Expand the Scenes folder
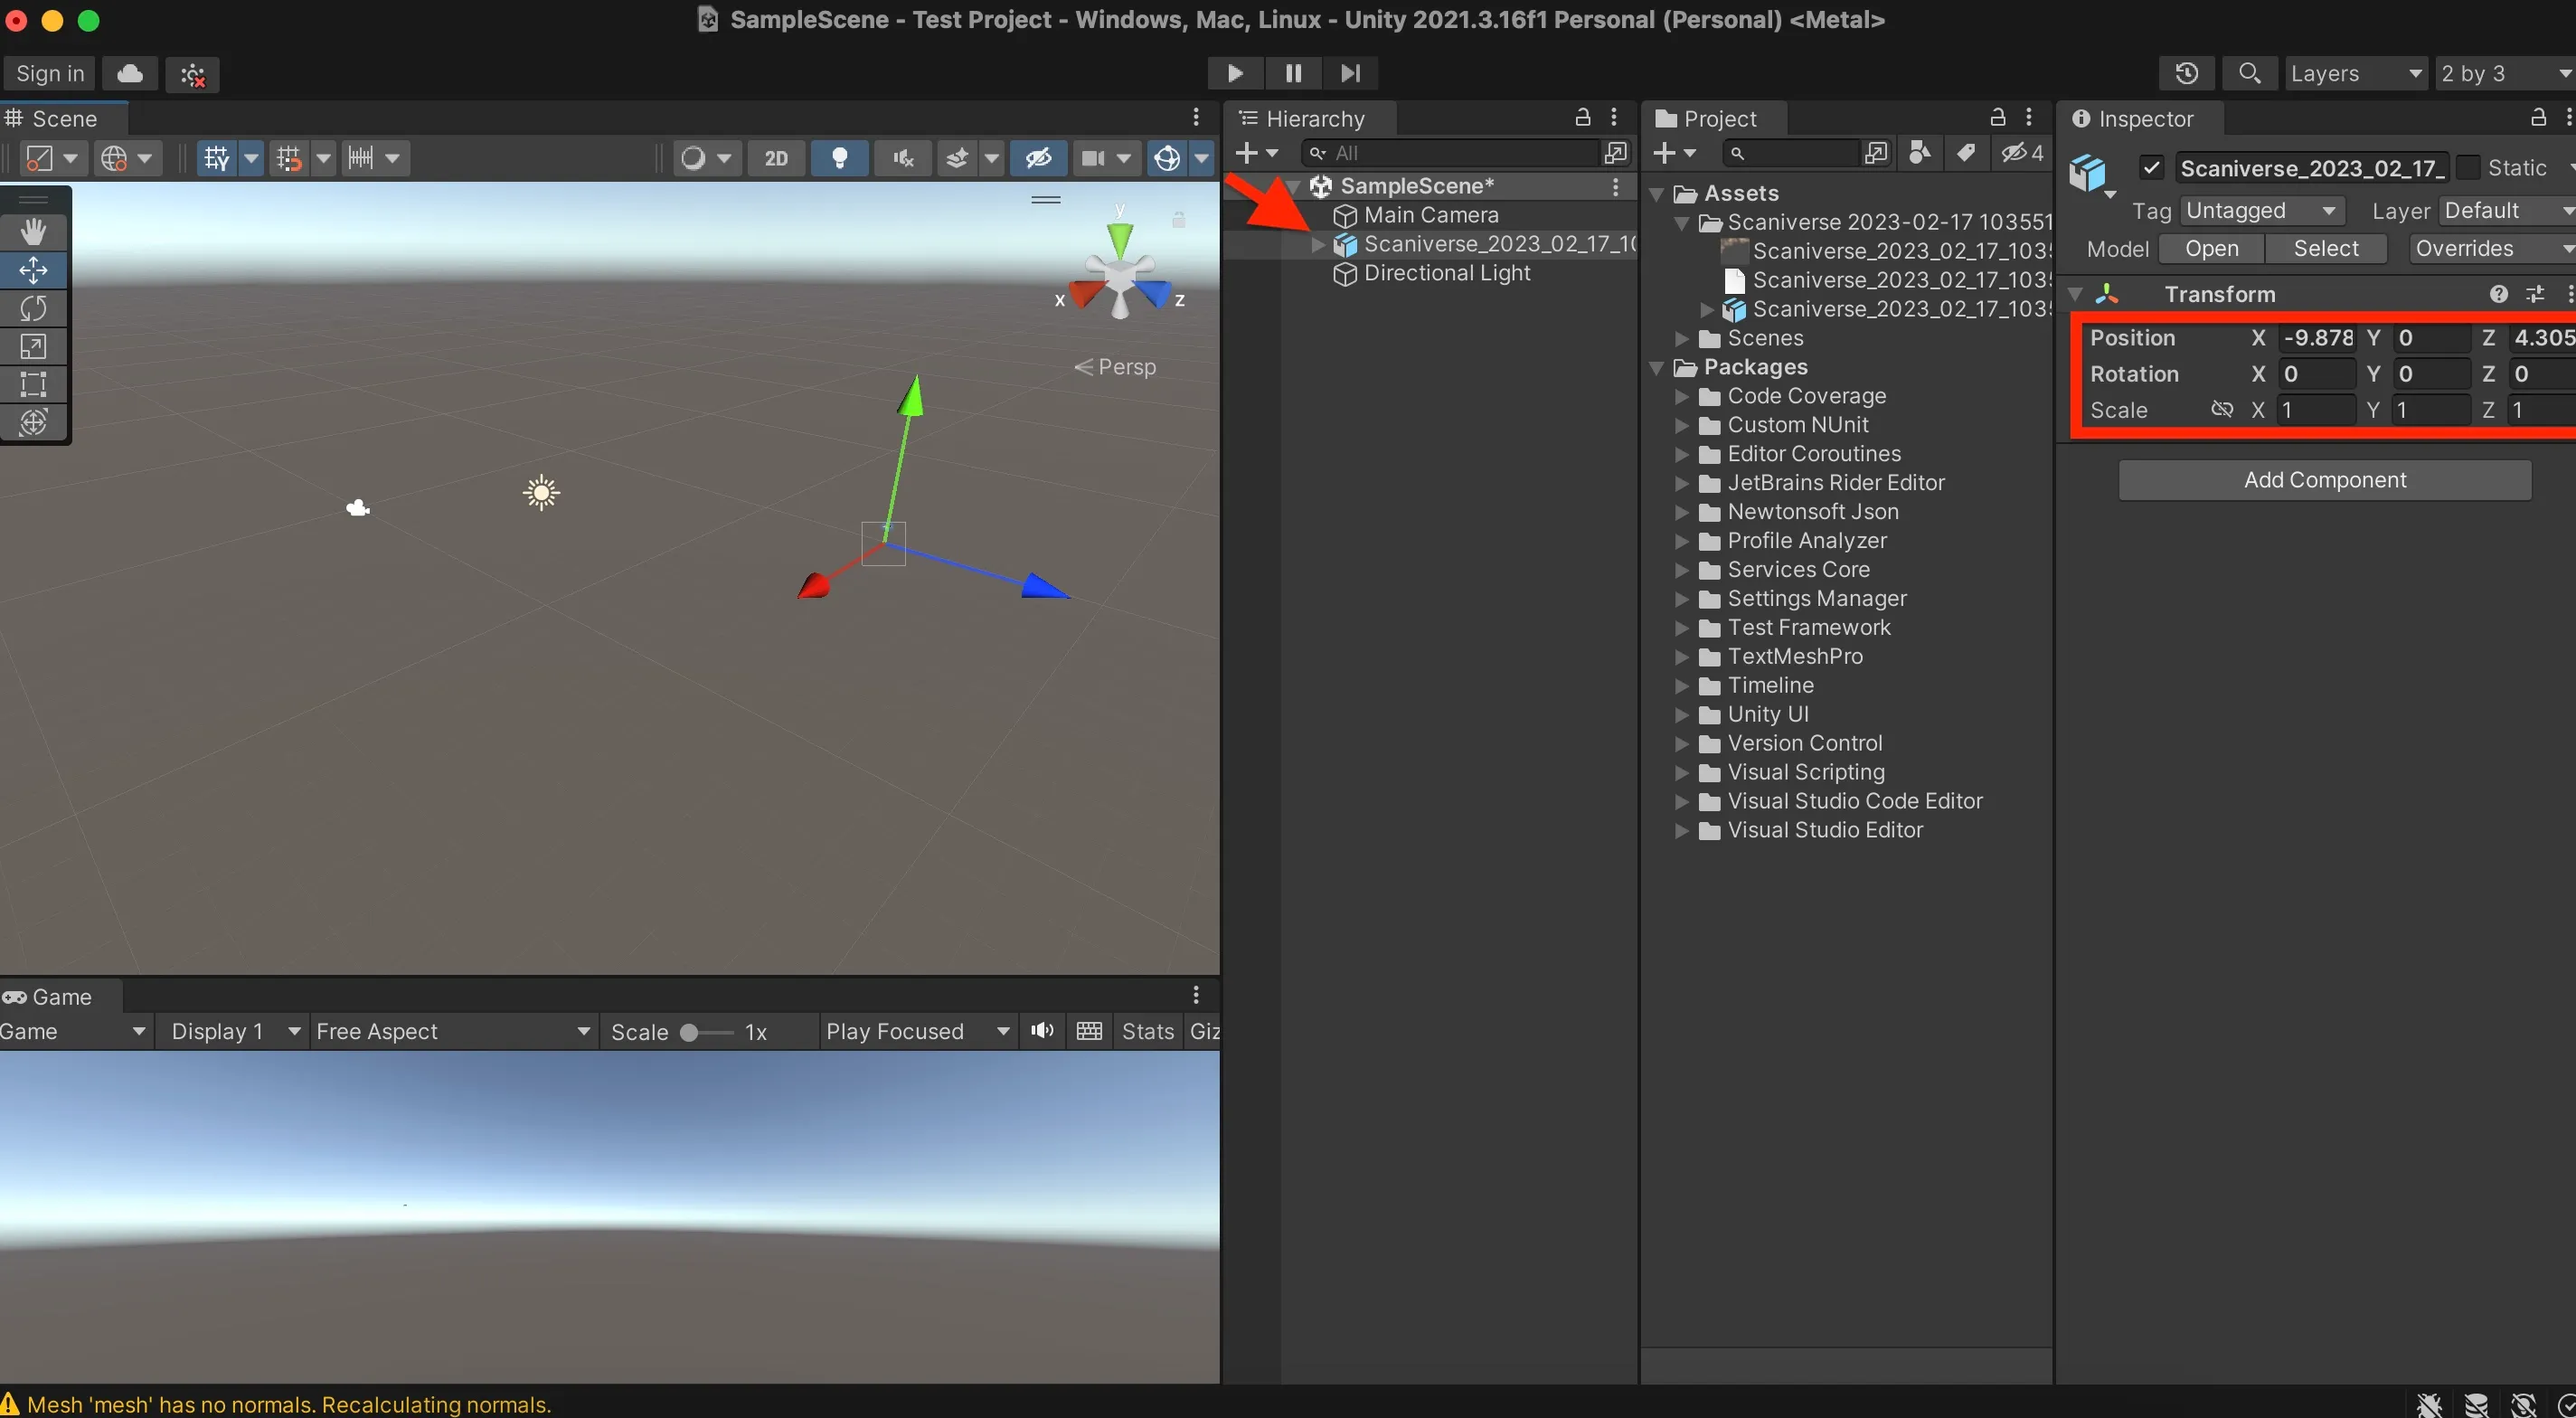2576x1418 pixels. pos(1682,338)
